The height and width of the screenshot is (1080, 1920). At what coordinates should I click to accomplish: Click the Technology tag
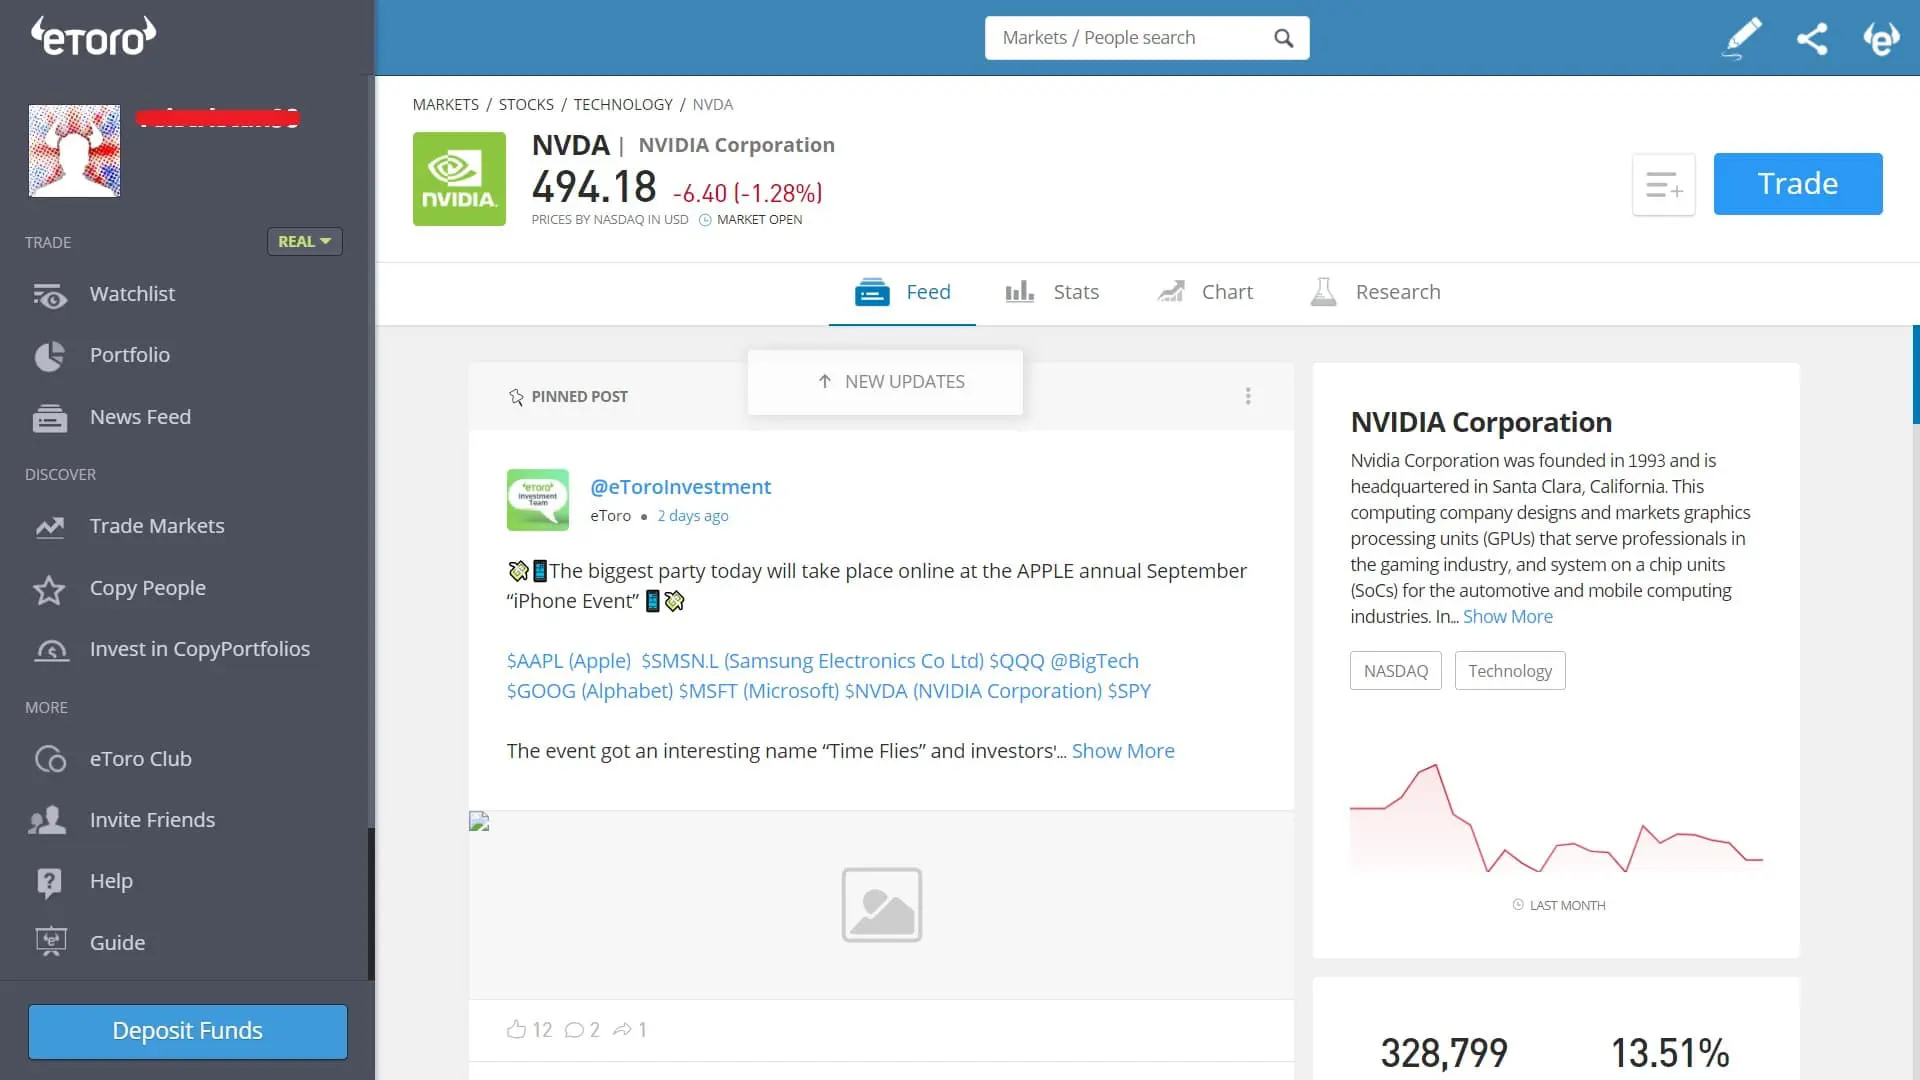[x=1510, y=671]
